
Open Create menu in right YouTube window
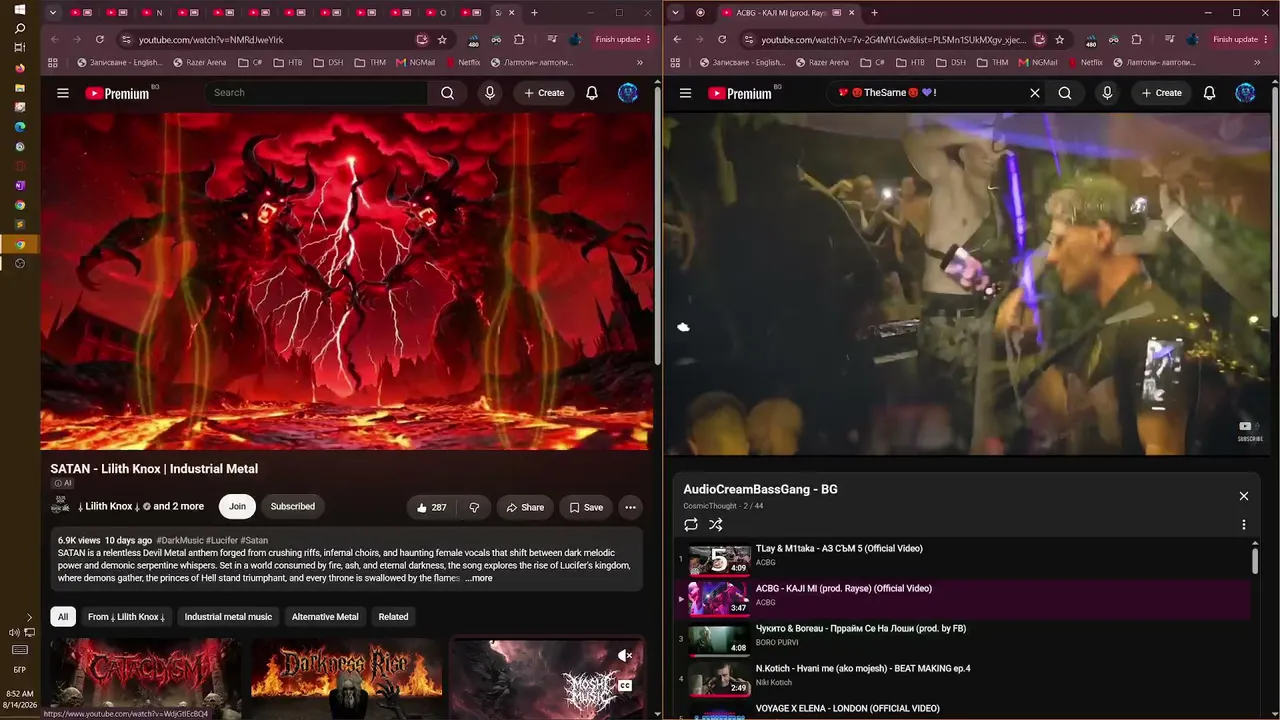pyautogui.click(x=1162, y=93)
